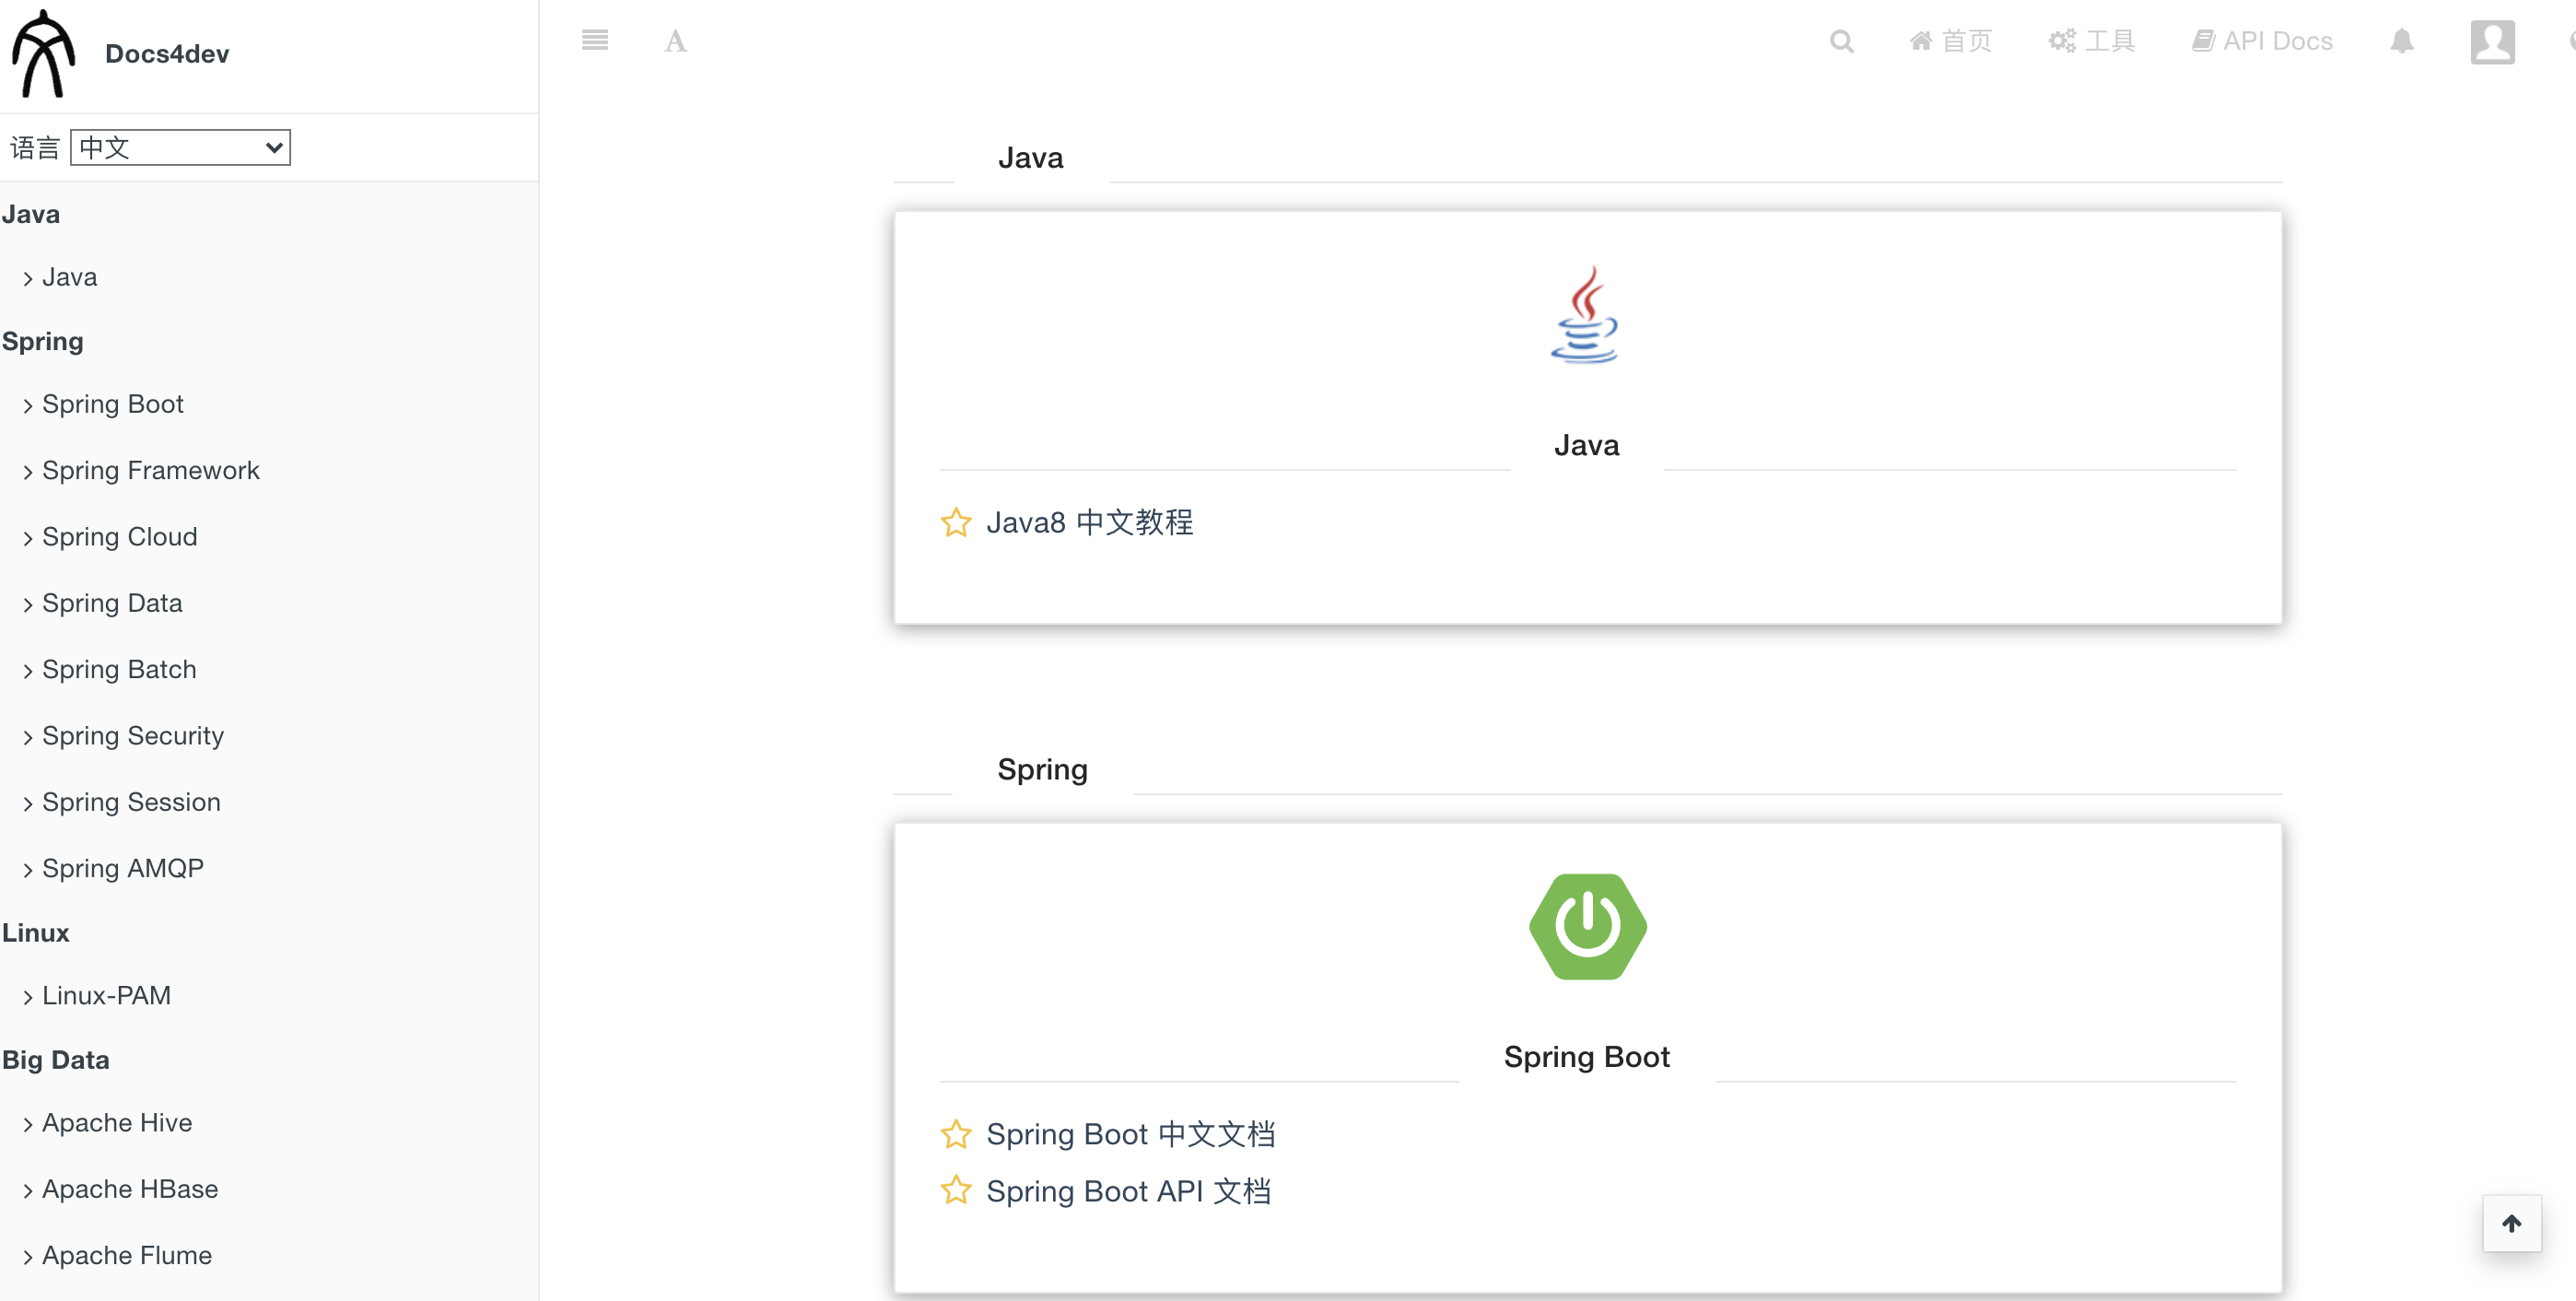Star the Spring Boot API 文档 entry
The width and height of the screenshot is (2576, 1301).
click(x=956, y=1190)
